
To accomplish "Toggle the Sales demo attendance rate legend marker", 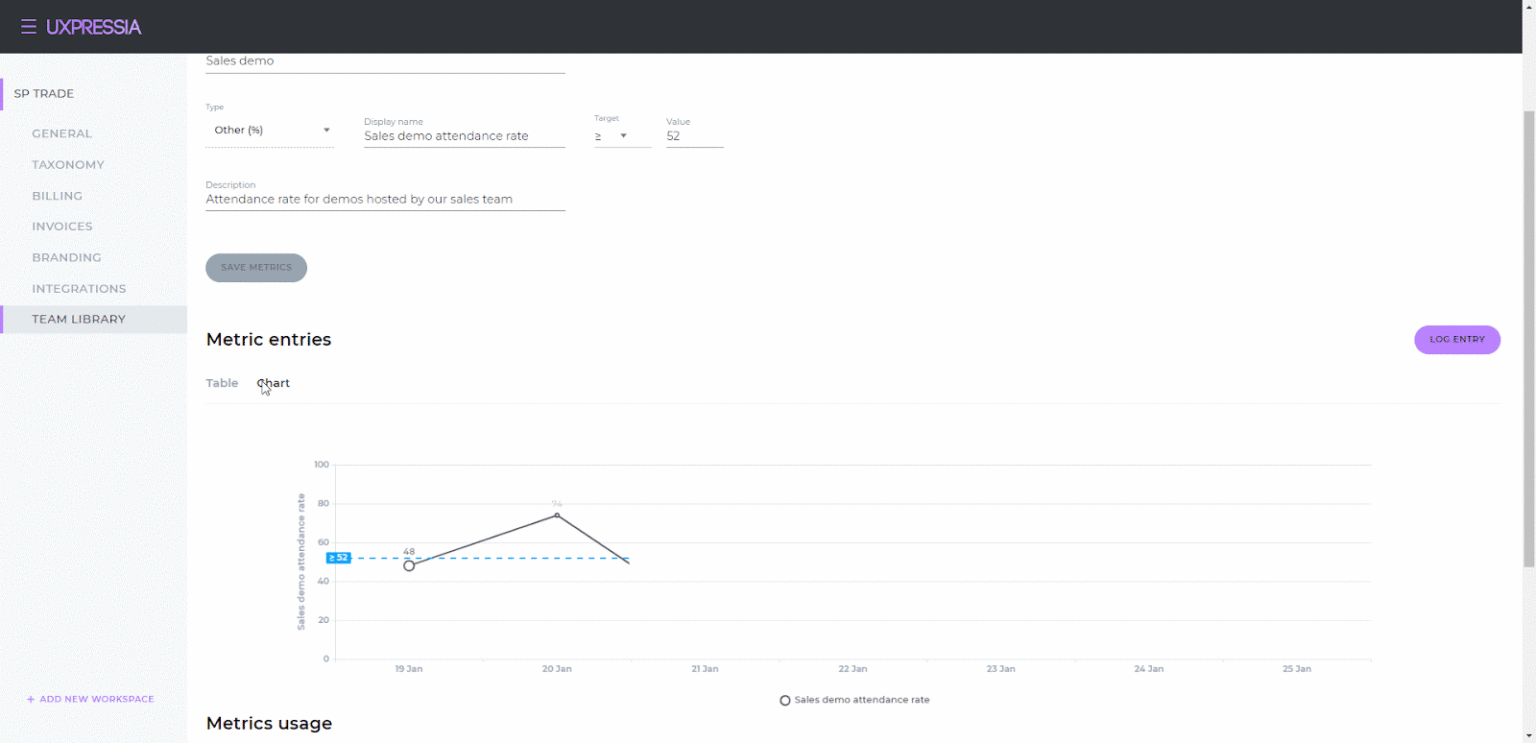I will point(785,700).
